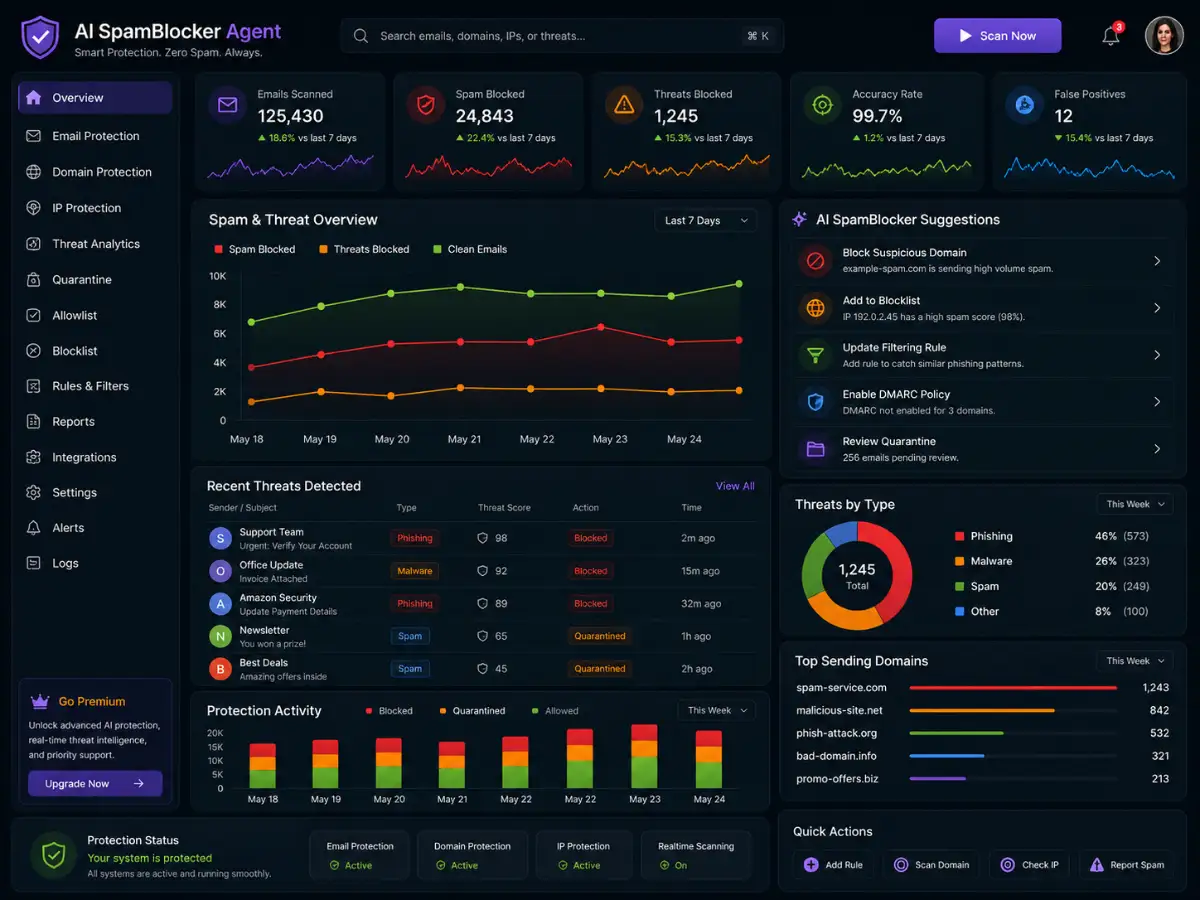This screenshot has height=900, width=1200.
Task: Click the Spam Blocked shield icon
Action: (426, 104)
